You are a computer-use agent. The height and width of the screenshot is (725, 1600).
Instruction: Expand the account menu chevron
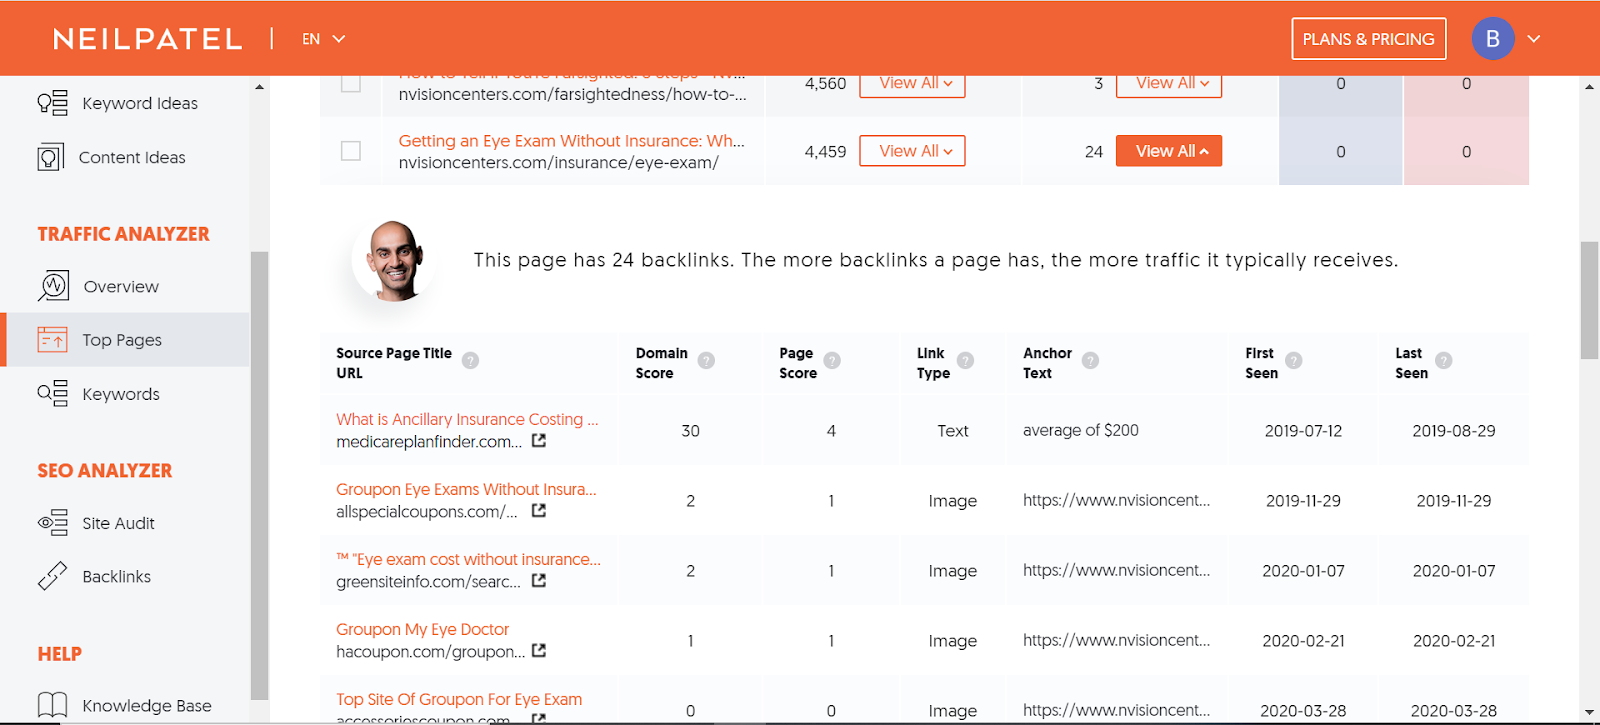click(1534, 39)
